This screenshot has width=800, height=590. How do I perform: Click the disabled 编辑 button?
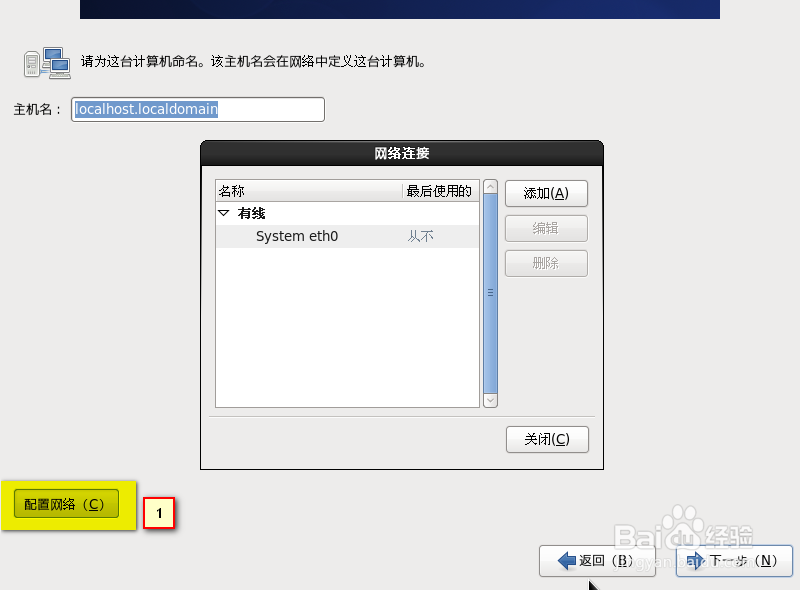(x=546, y=228)
